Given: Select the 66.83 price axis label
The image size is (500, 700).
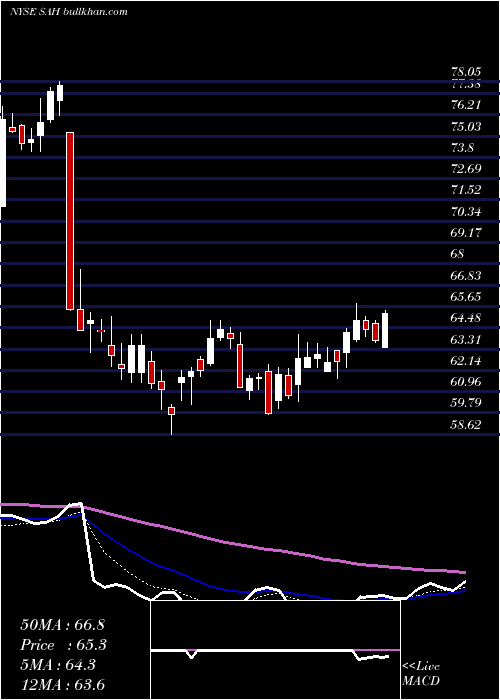Looking at the screenshot, I should tap(466, 275).
